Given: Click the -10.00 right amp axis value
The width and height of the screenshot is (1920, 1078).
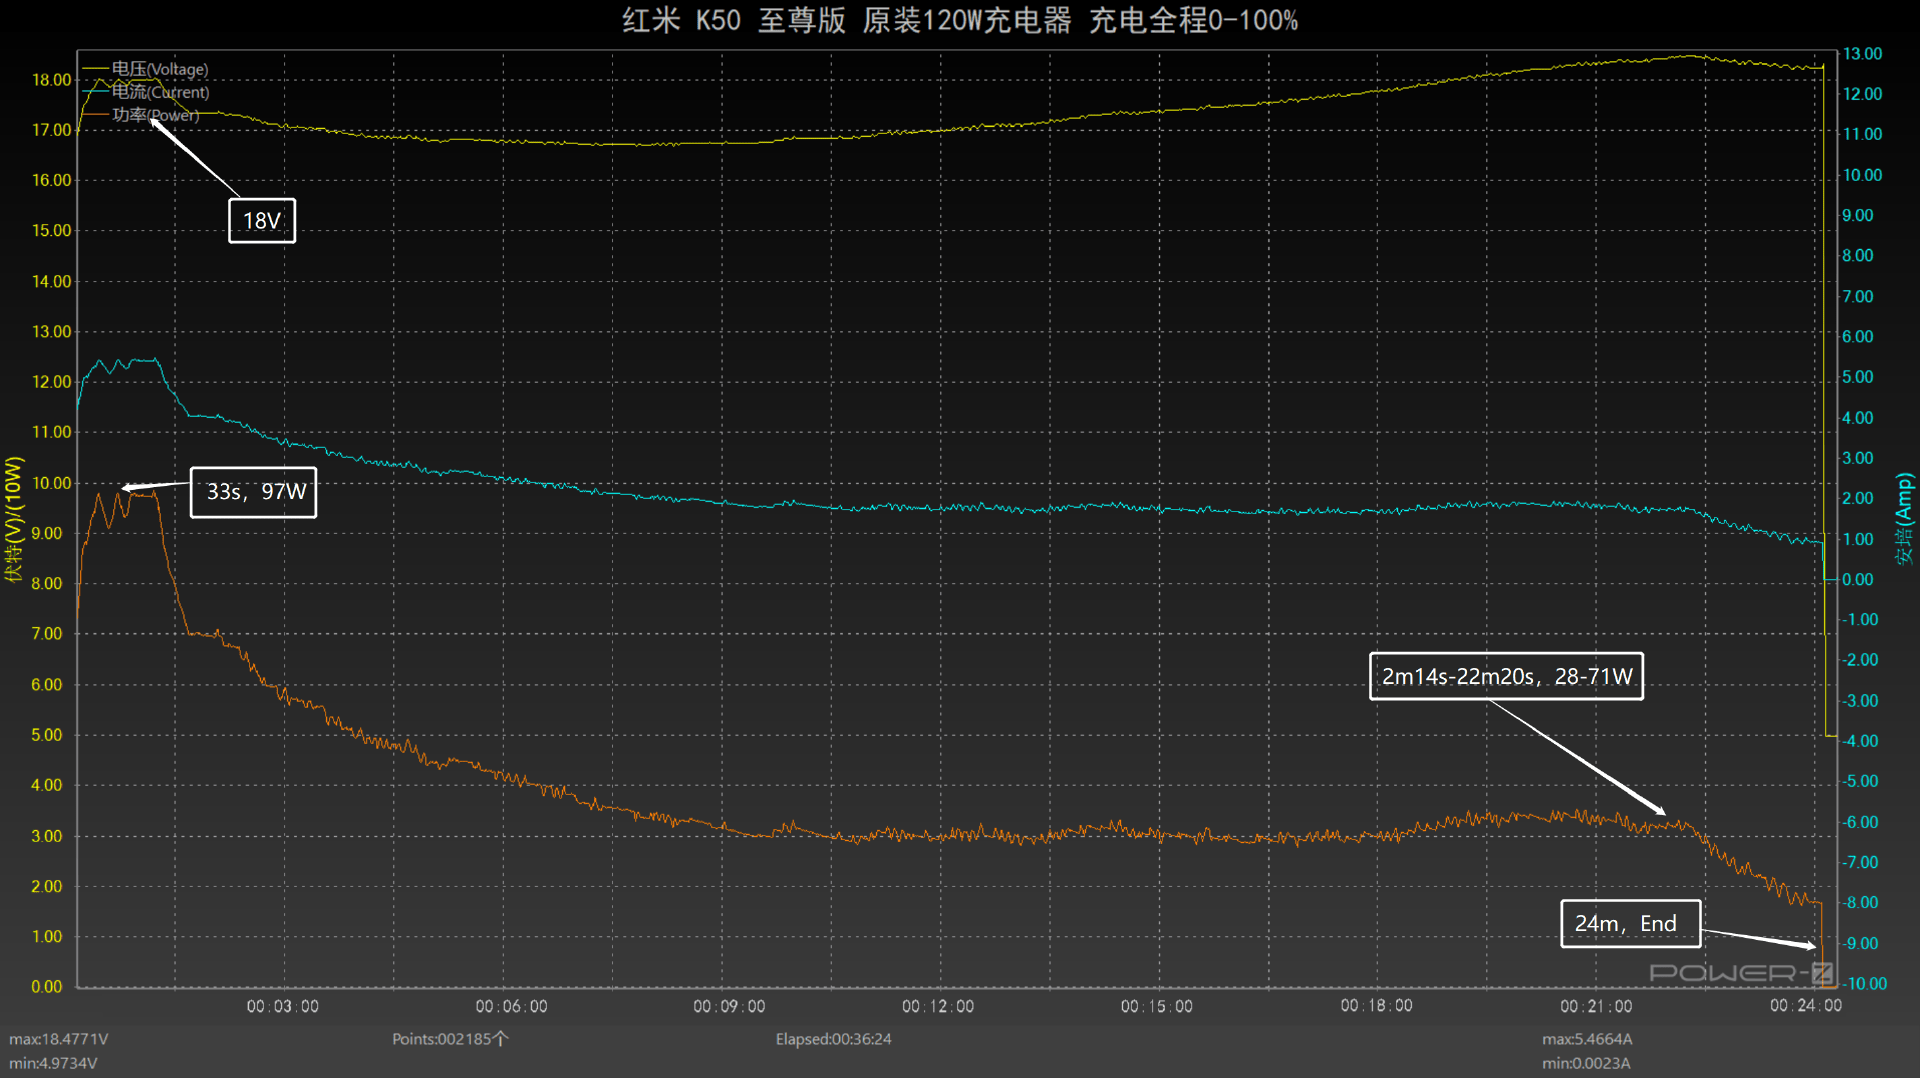Looking at the screenshot, I should 1864,984.
